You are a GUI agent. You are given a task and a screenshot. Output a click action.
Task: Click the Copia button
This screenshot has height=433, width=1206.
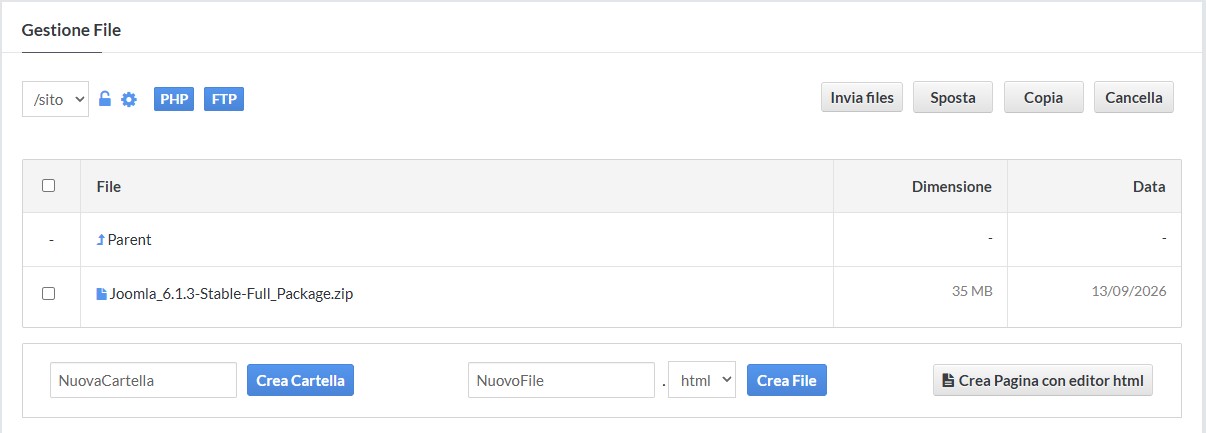(1044, 98)
